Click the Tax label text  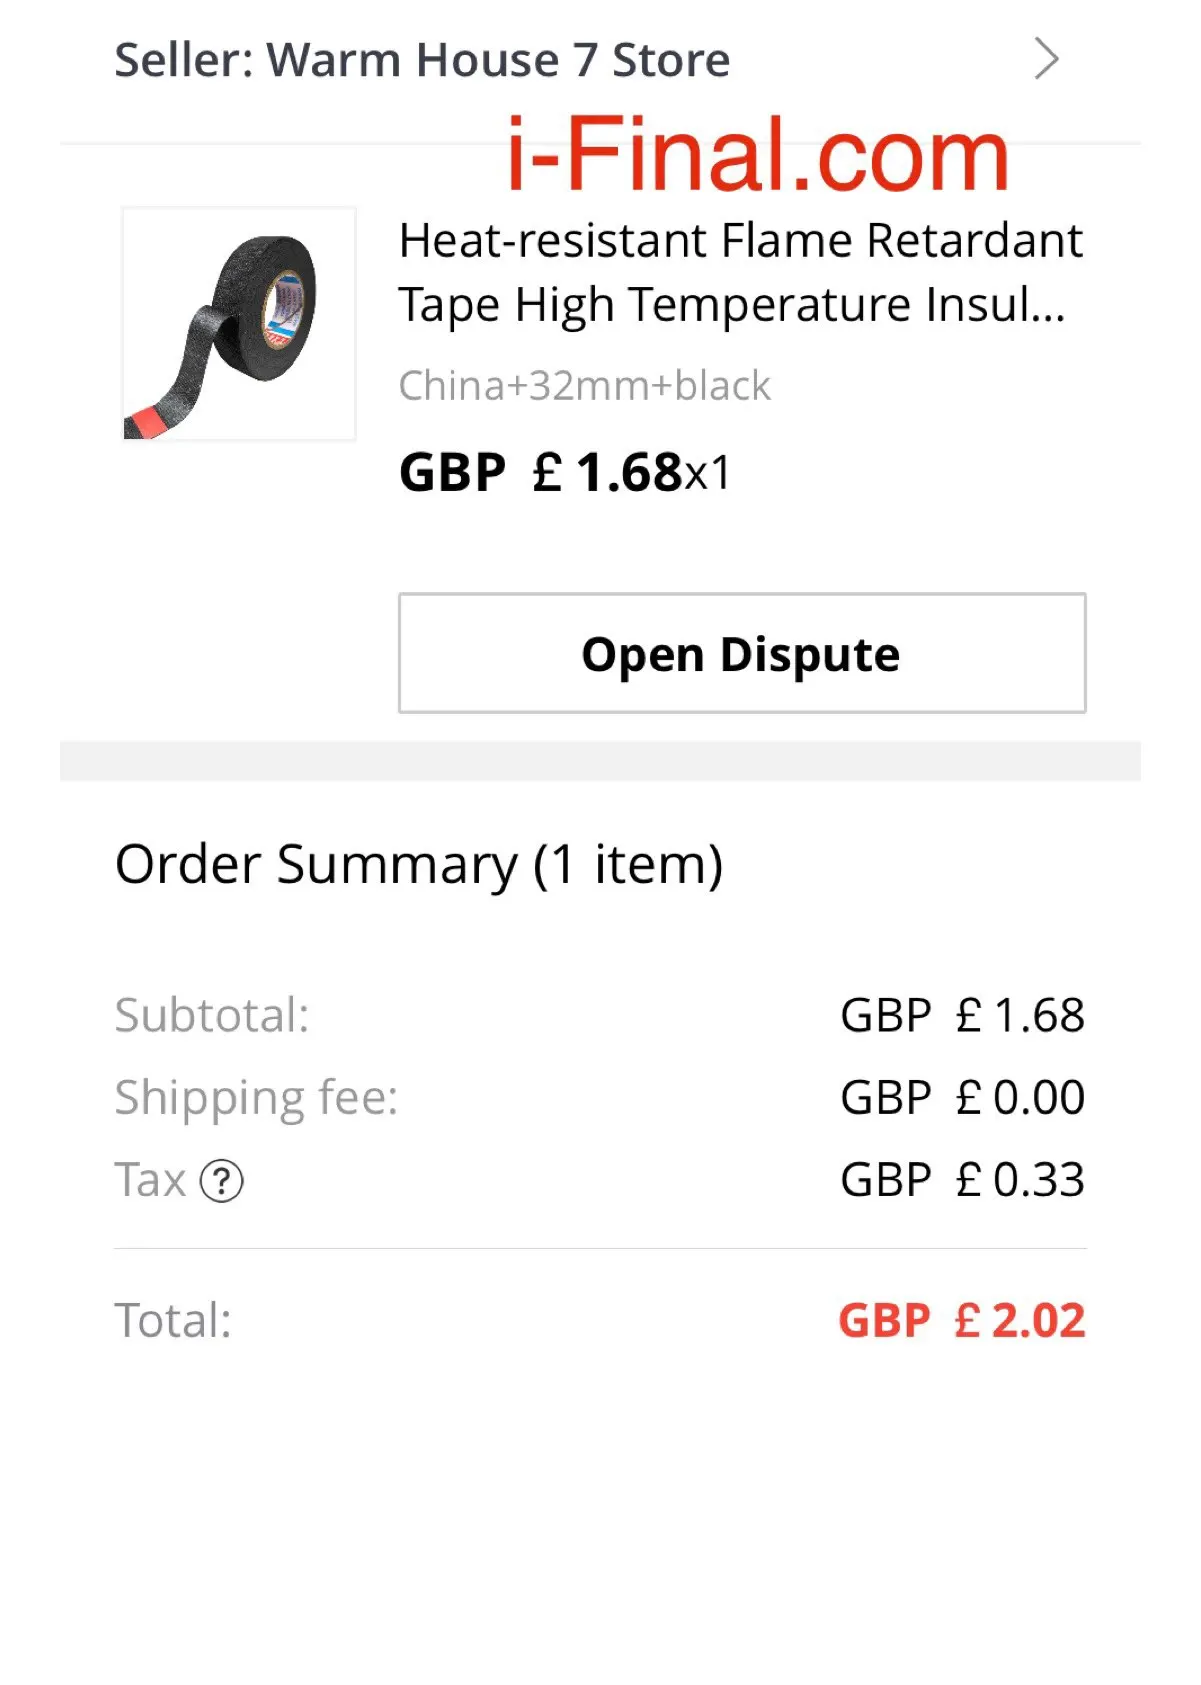(x=150, y=1180)
